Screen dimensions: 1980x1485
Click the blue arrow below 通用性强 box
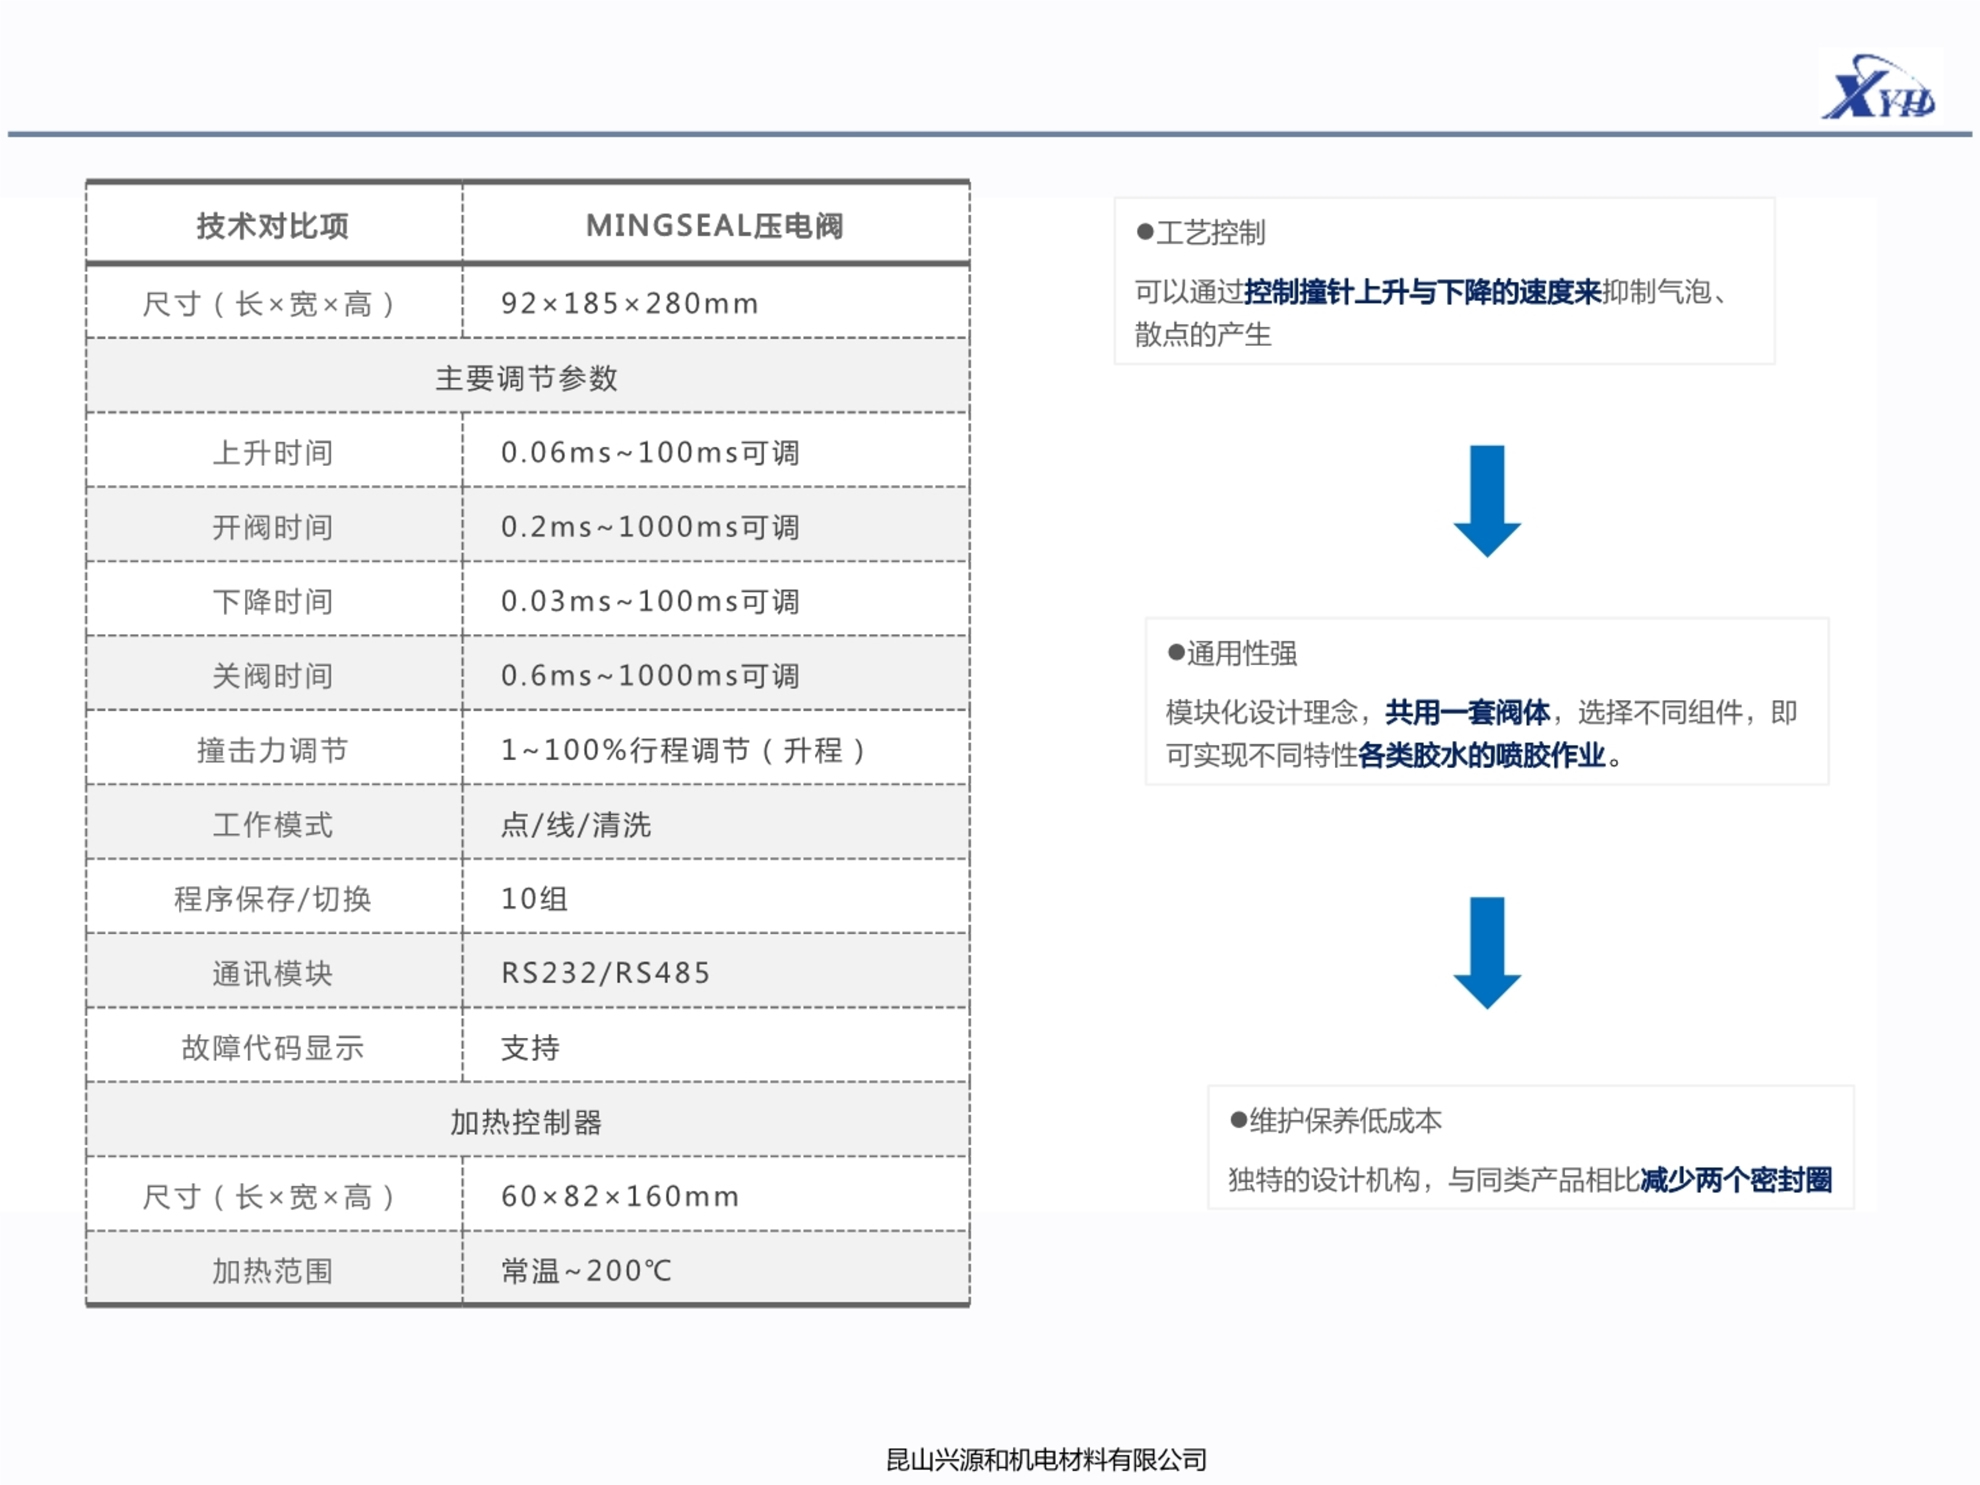click(1487, 953)
